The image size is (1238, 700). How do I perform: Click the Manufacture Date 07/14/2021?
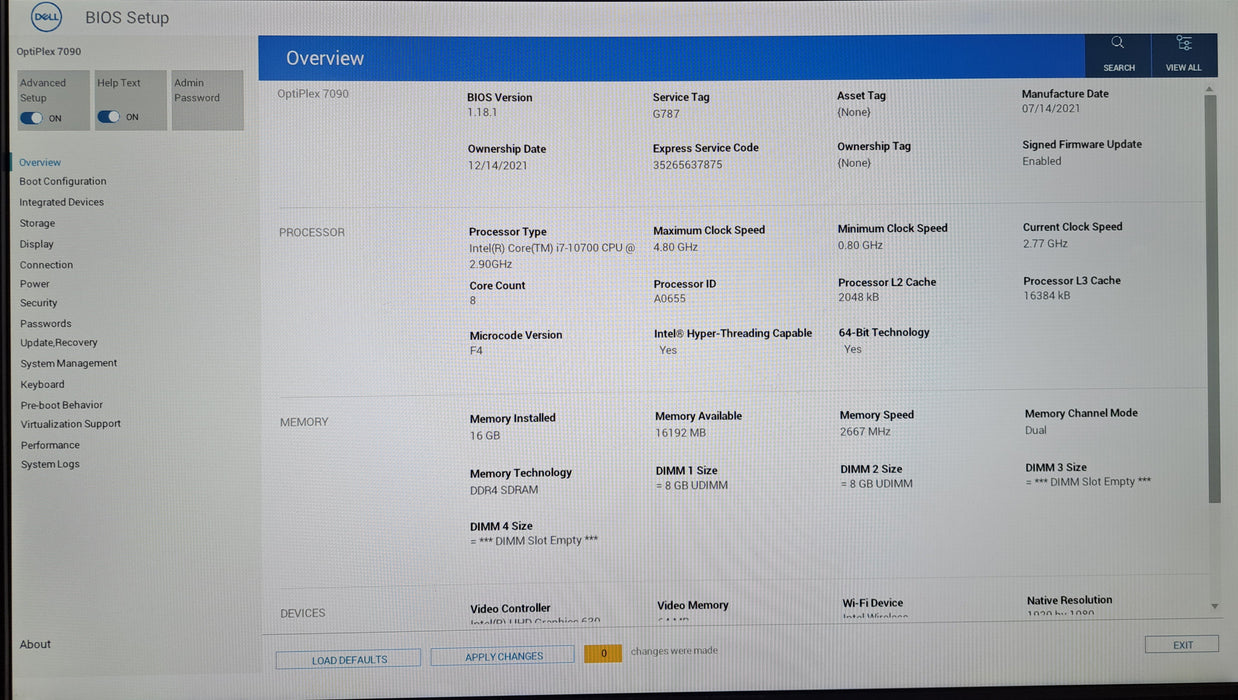1051,108
